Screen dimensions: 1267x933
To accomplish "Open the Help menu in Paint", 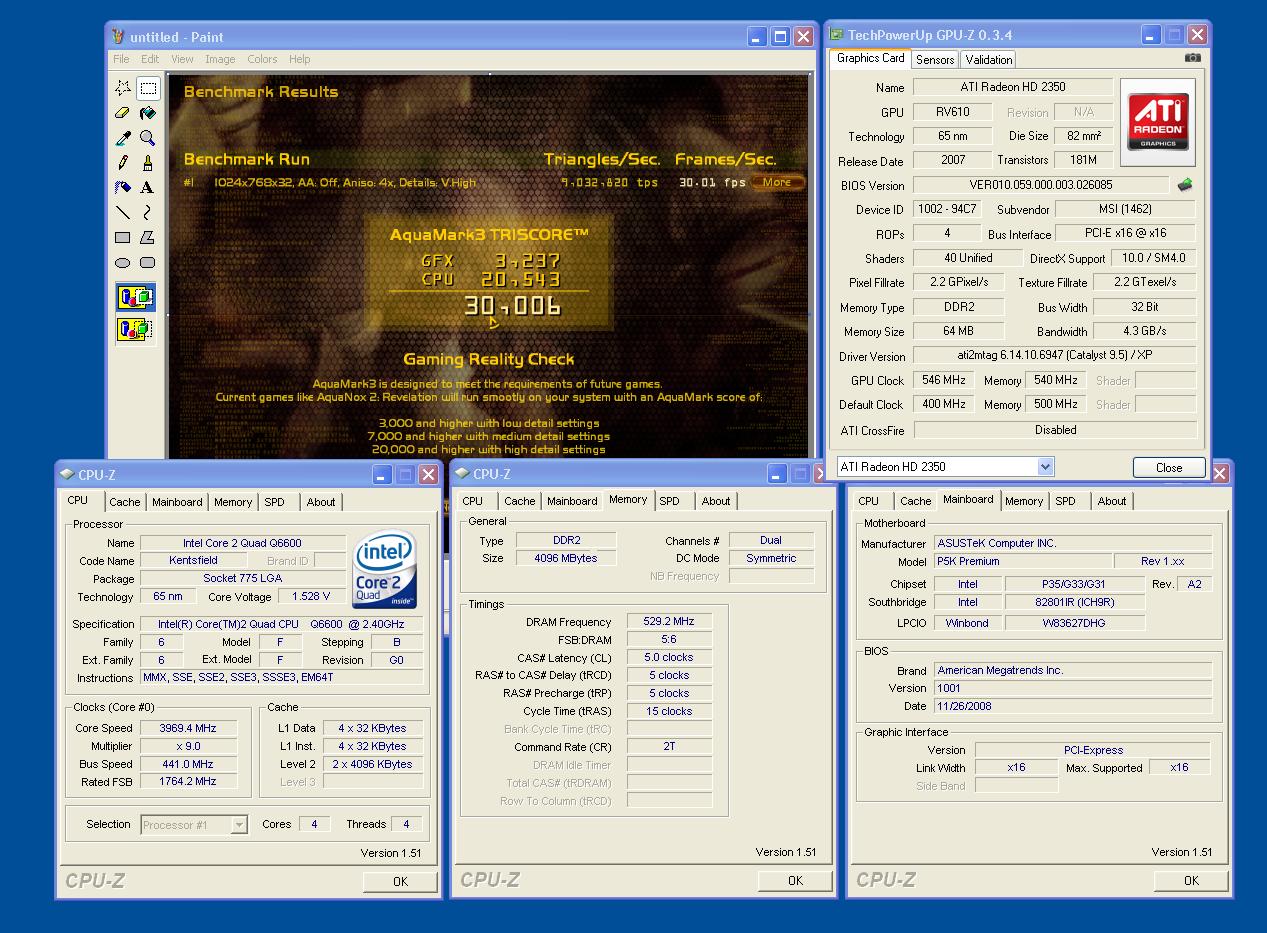I will click(300, 60).
